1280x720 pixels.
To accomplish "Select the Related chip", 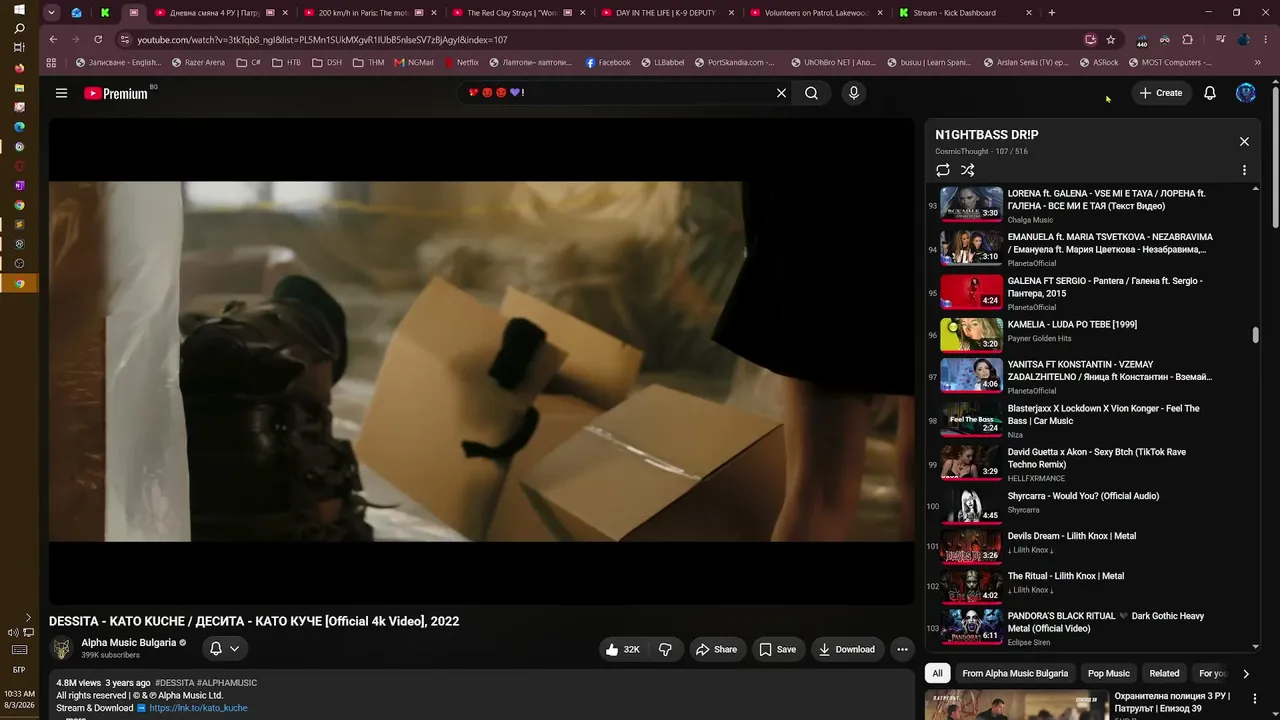I will tap(1164, 673).
